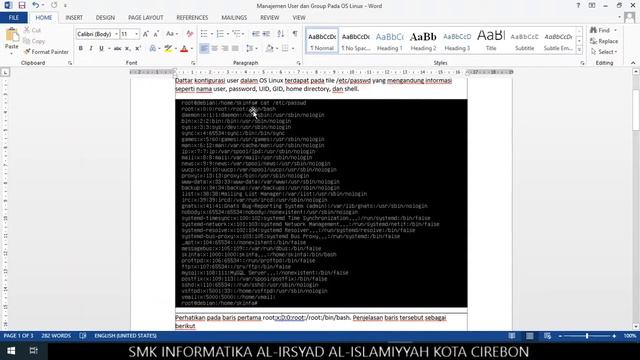The height and width of the screenshot is (360, 640).
Task: Toggle italic formatting
Action: pyautogui.click(x=91, y=49)
